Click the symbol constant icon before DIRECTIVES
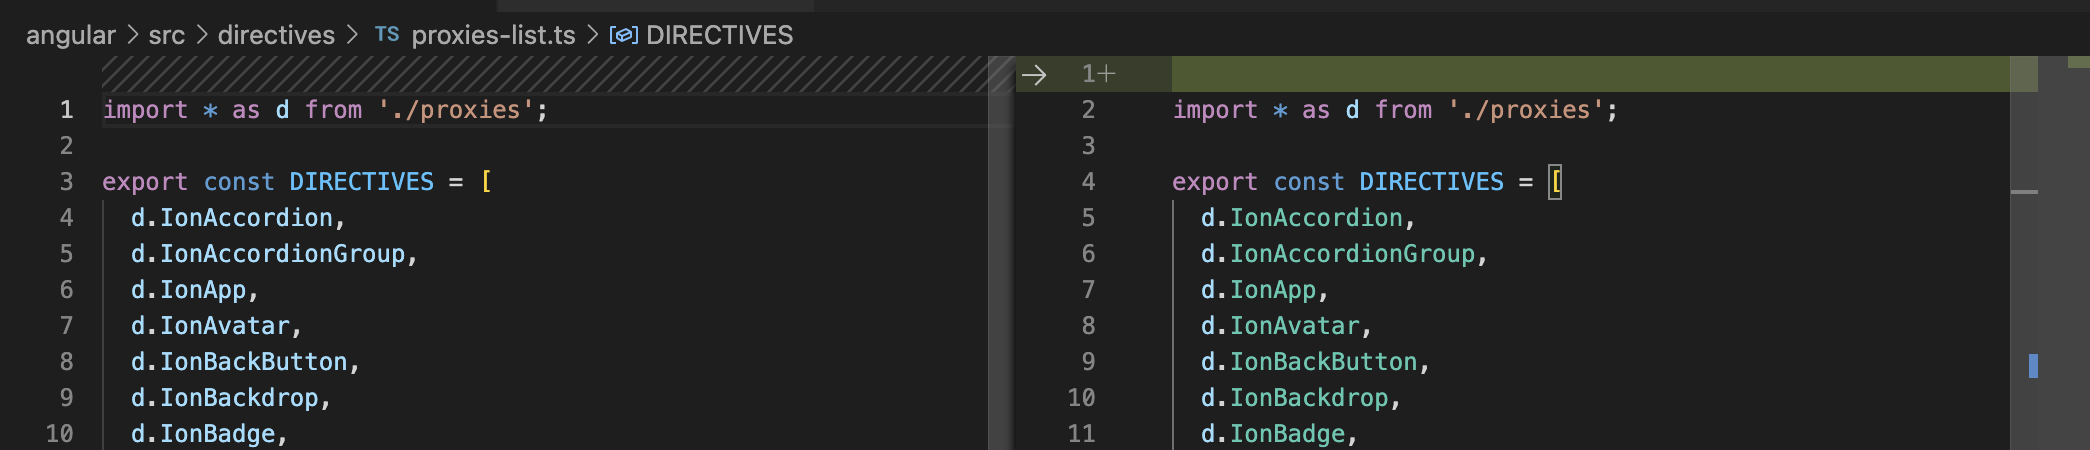Viewport: 2090px width, 450px height. (x=624, y=35)
